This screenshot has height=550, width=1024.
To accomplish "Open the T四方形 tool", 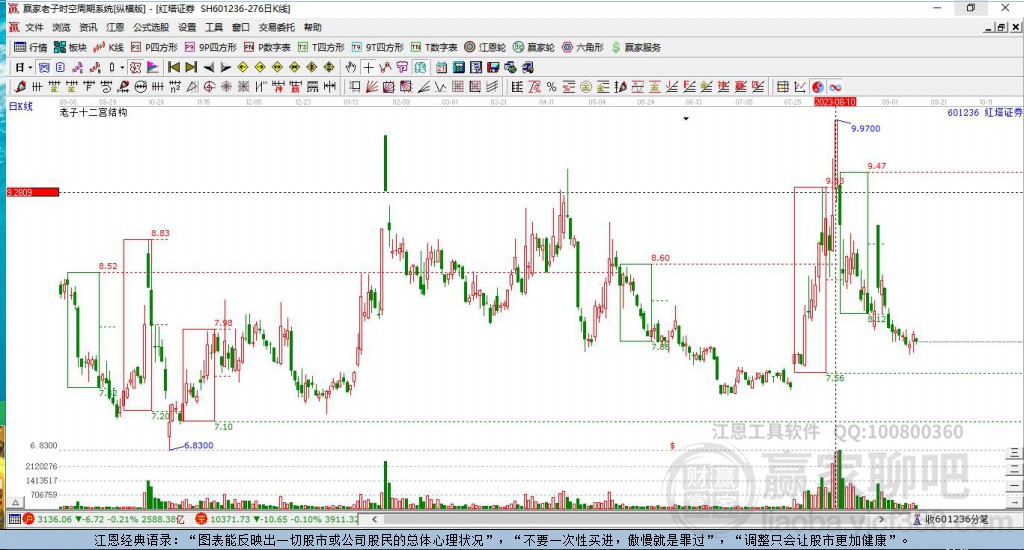I will pyautogui.click(x=321, y=47).
